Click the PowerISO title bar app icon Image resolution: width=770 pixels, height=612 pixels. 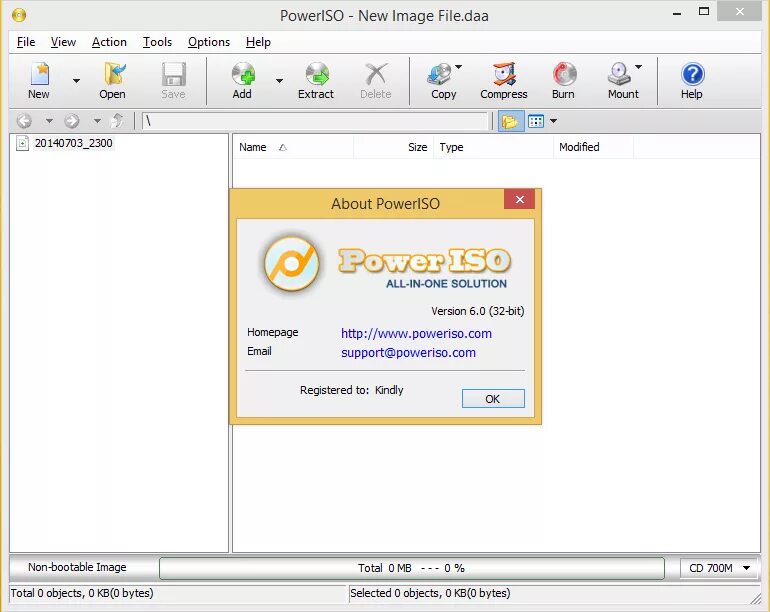click(x=19, y=15)
